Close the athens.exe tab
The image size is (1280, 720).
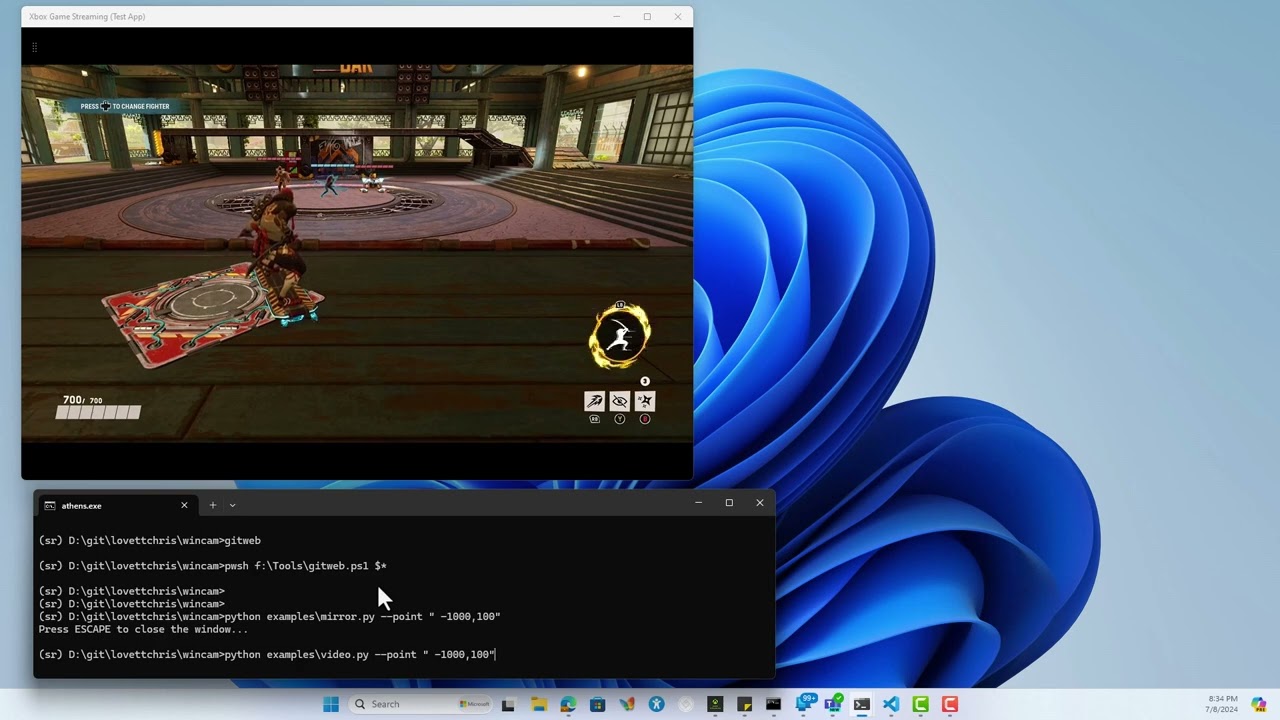point(184,505)
